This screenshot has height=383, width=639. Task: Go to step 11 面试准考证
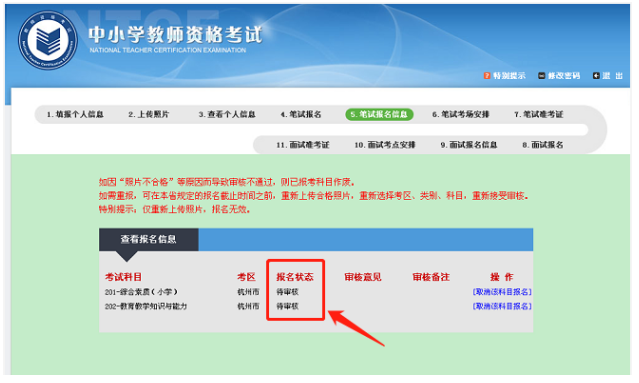[x=303, y=145]
